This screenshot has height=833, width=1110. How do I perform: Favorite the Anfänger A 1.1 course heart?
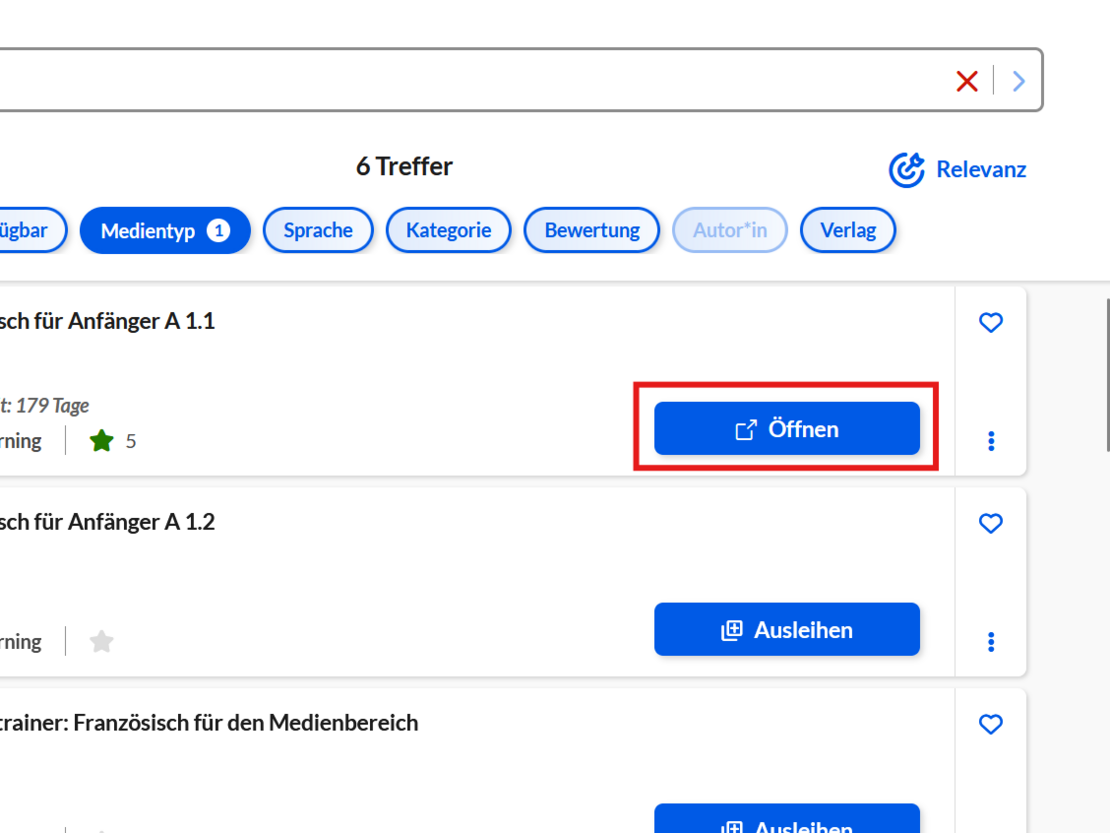coord(990,322)
